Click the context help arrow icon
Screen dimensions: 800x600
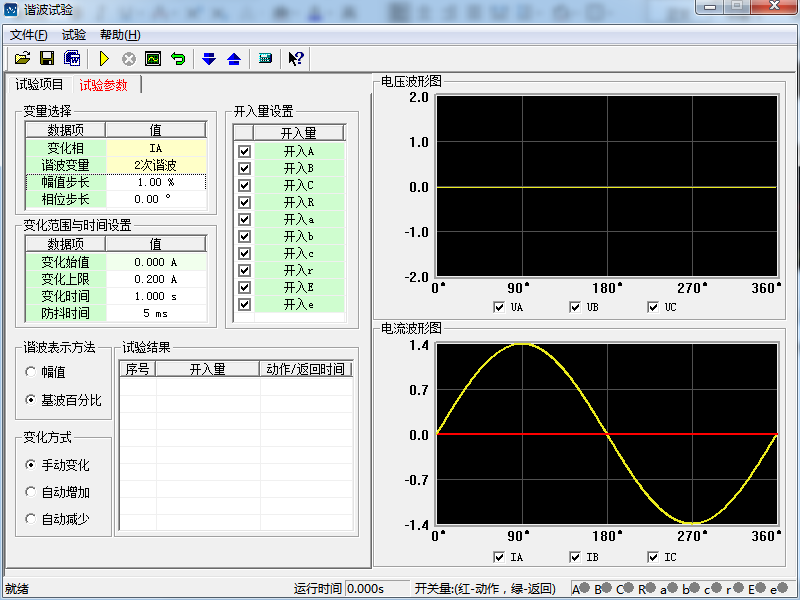[295, 58]
